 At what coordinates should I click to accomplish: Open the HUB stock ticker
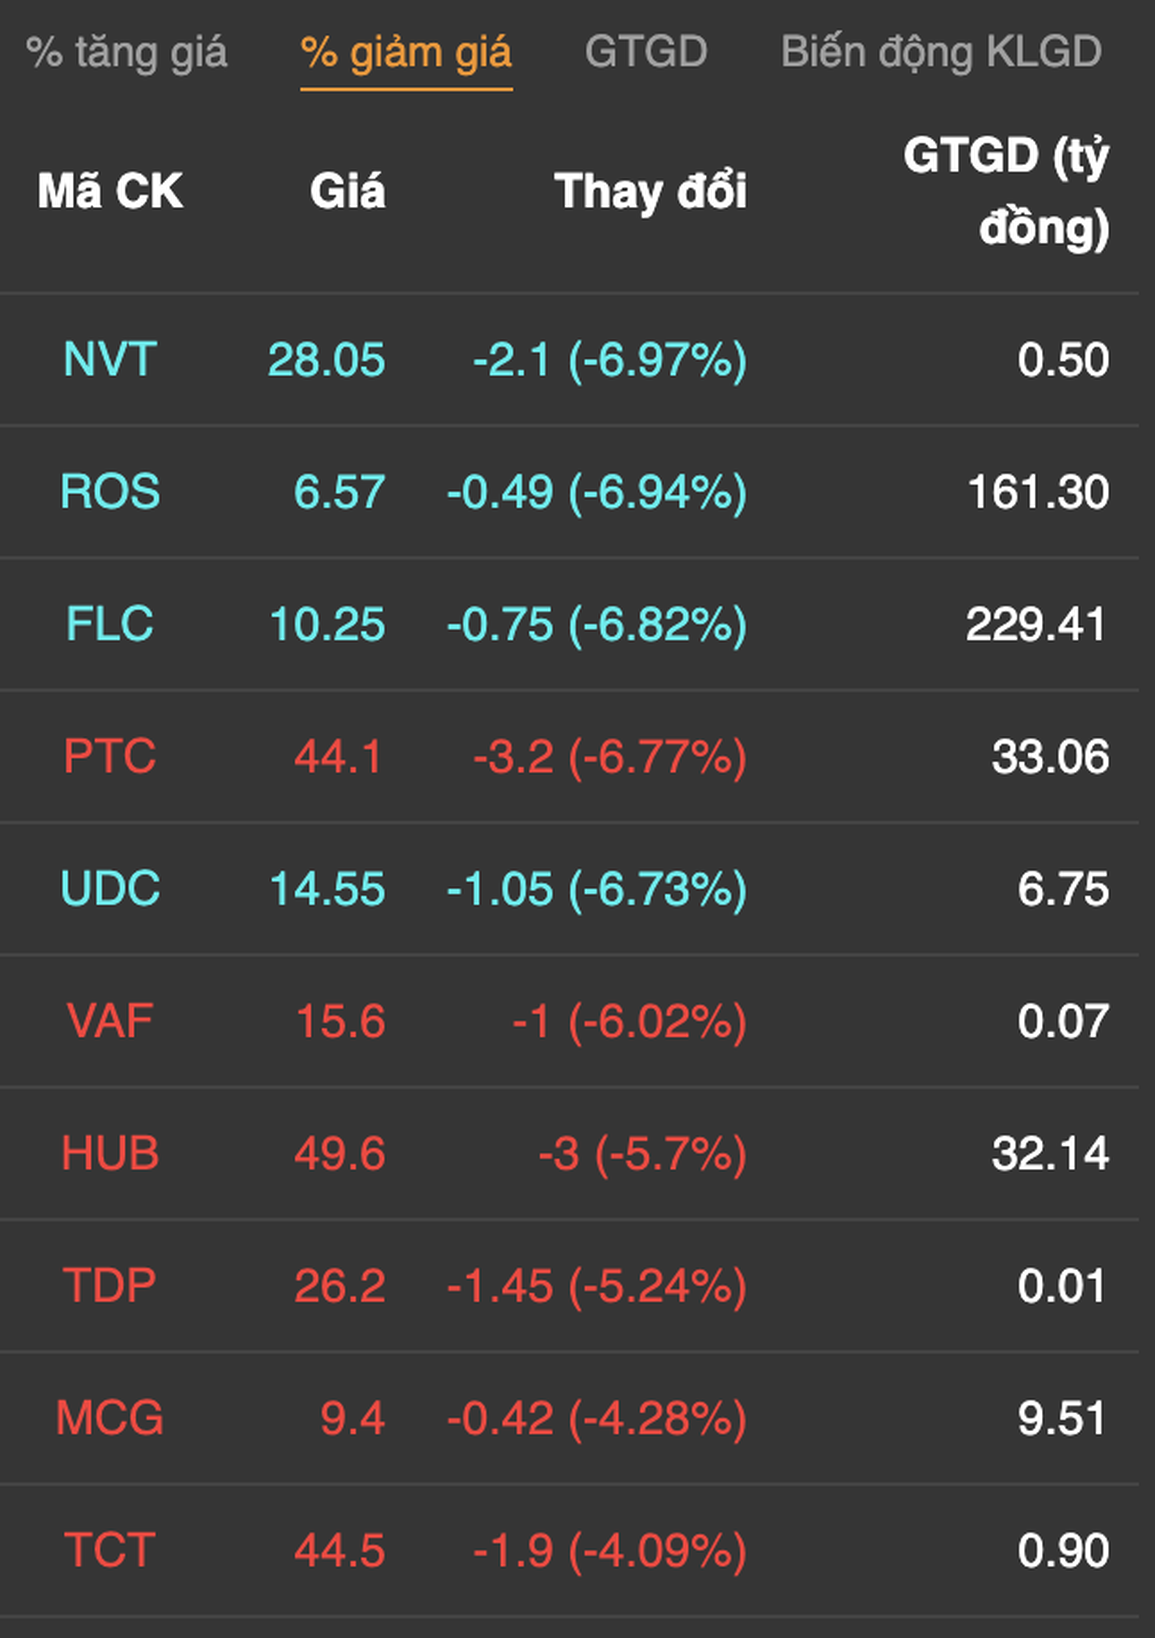[110, 1154]
